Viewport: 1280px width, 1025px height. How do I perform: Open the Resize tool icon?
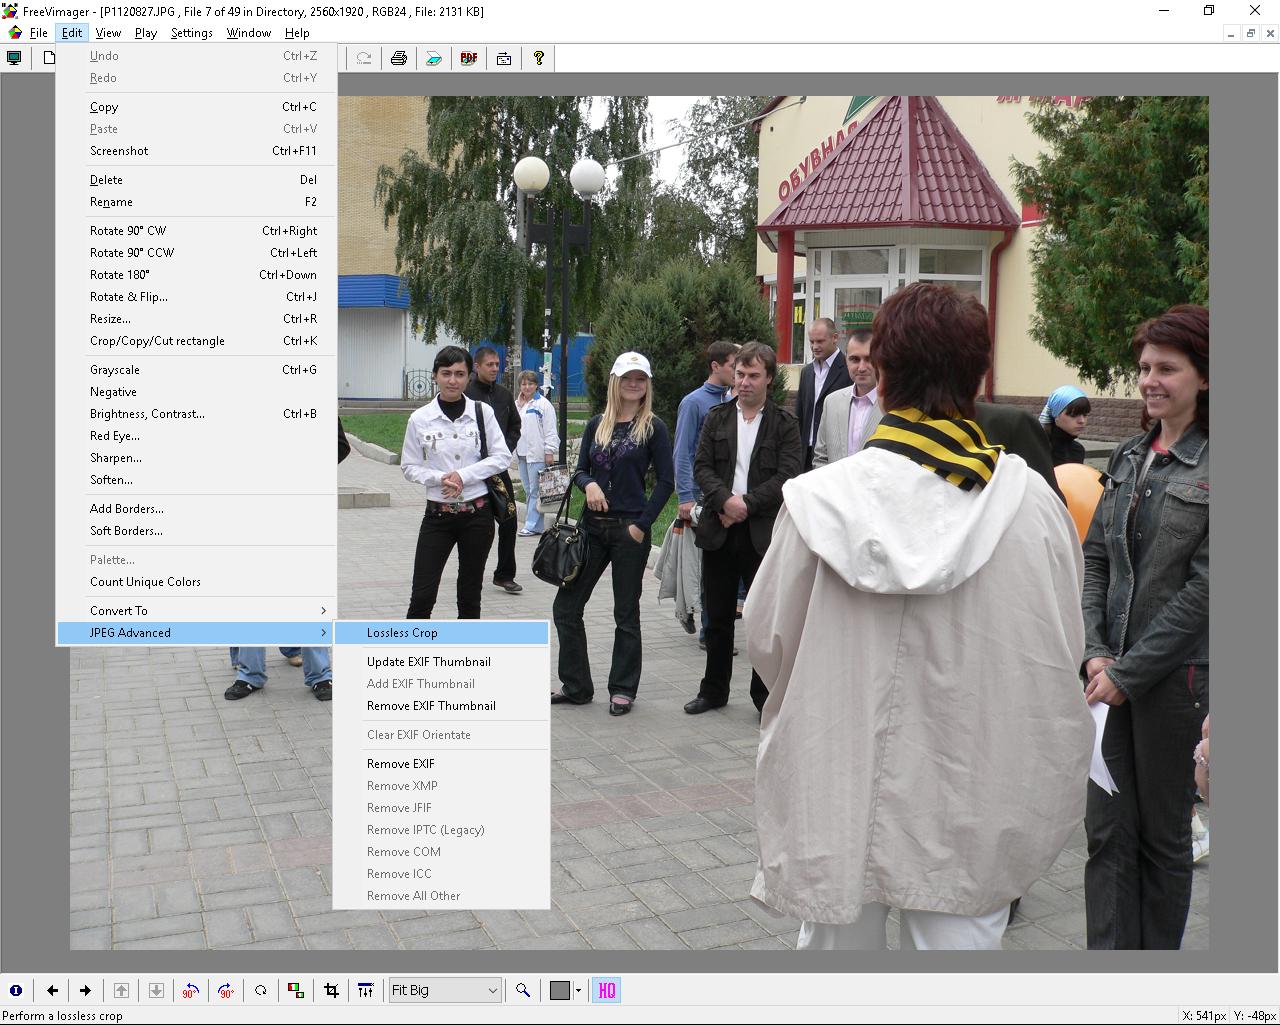pos(366,990)
